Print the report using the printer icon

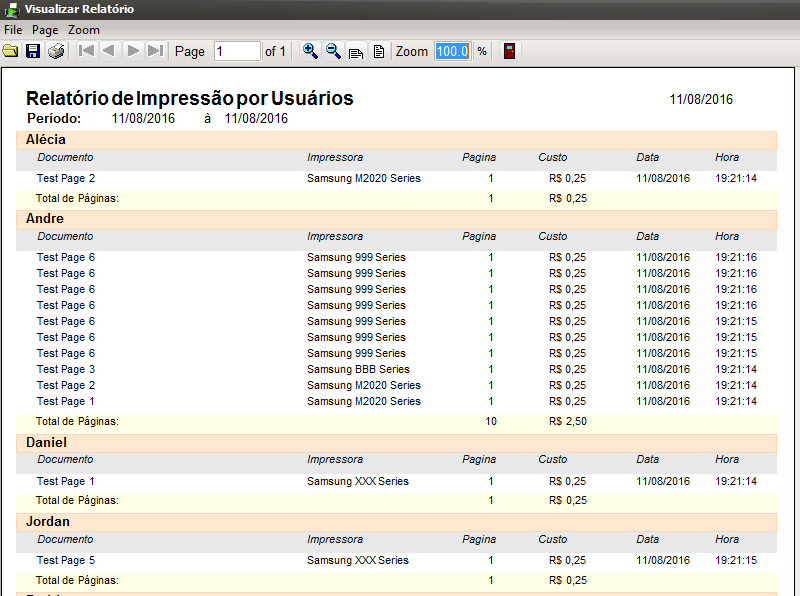[x=57, y=51]
